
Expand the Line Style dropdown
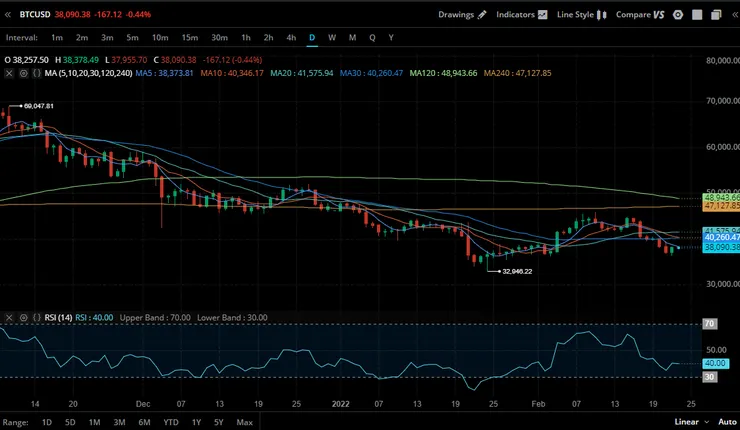(x=580, y=15)
